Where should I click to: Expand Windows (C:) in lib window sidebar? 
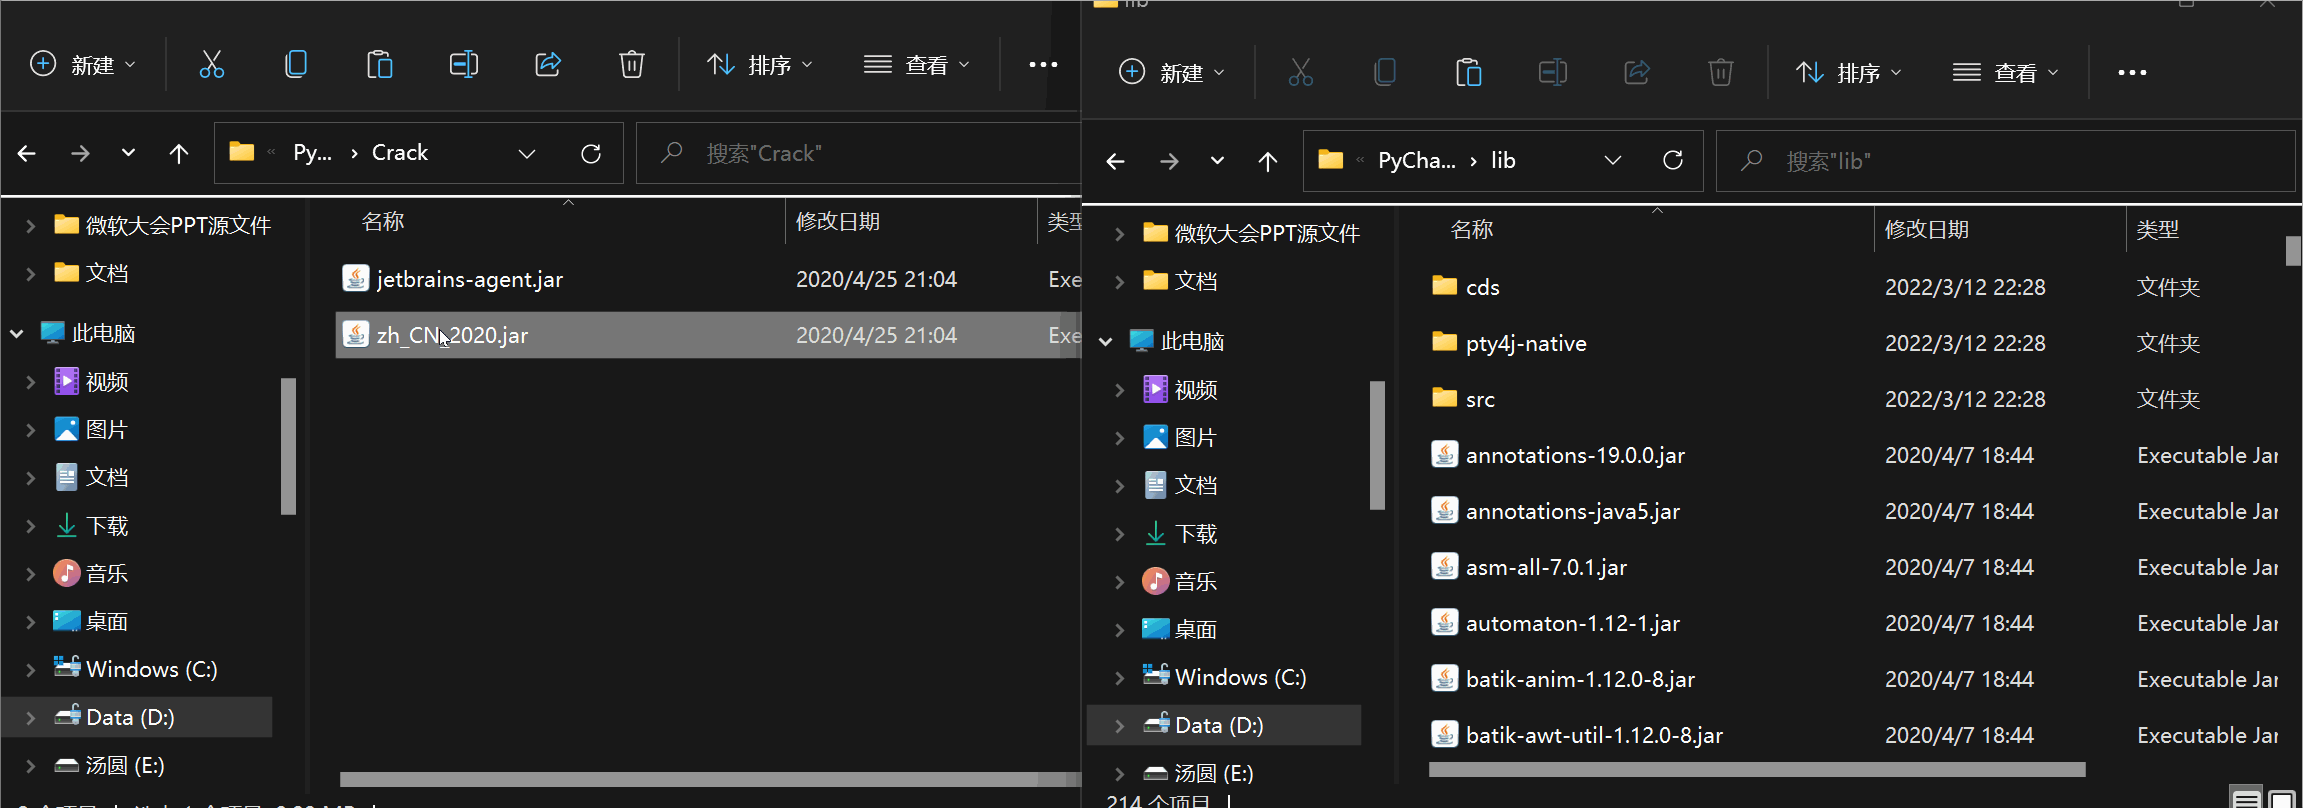click(1120, 678)
